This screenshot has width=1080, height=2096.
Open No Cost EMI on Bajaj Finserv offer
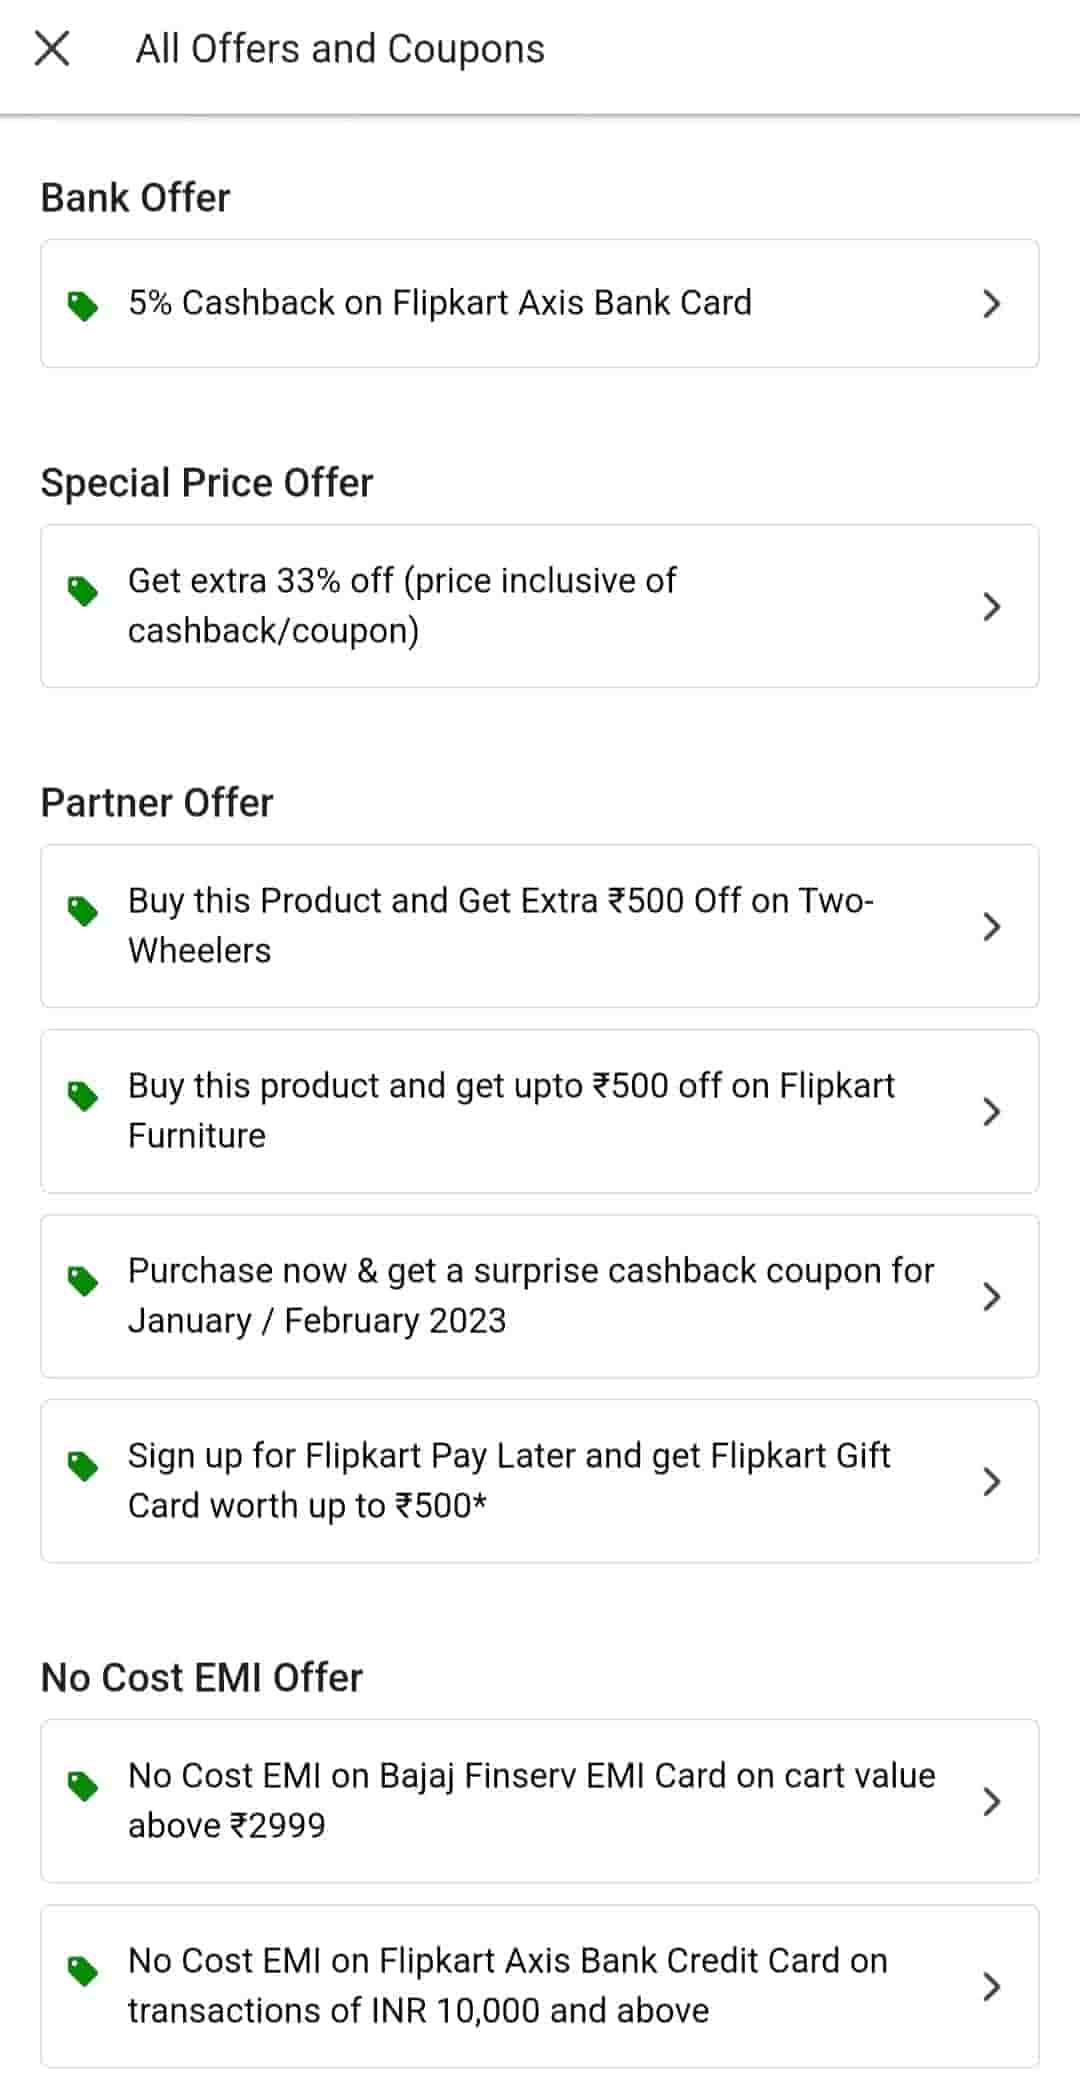pos(530,1800)
